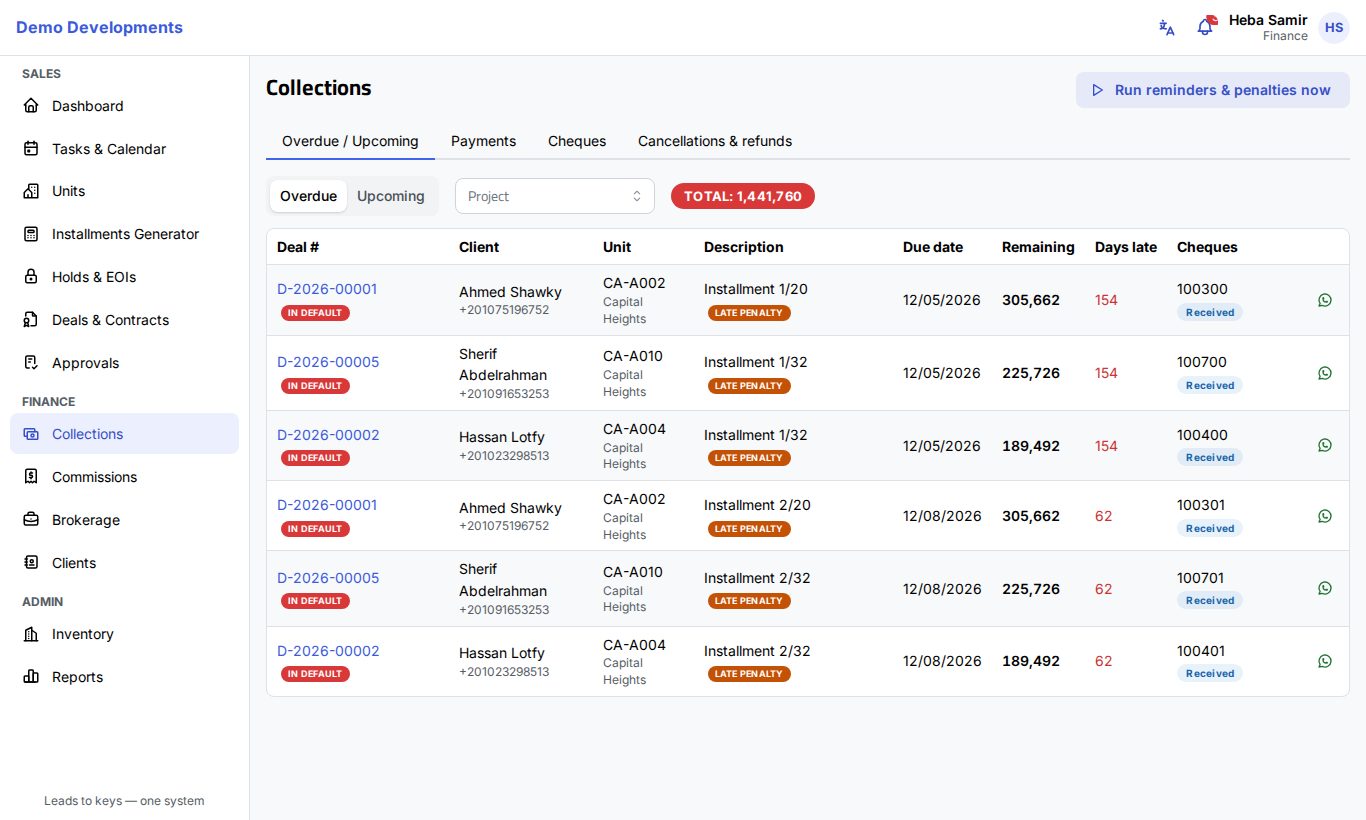This screenshot has width=1366, height=820.
Task: Select the Overdue filter toggle
Action: 308,196
